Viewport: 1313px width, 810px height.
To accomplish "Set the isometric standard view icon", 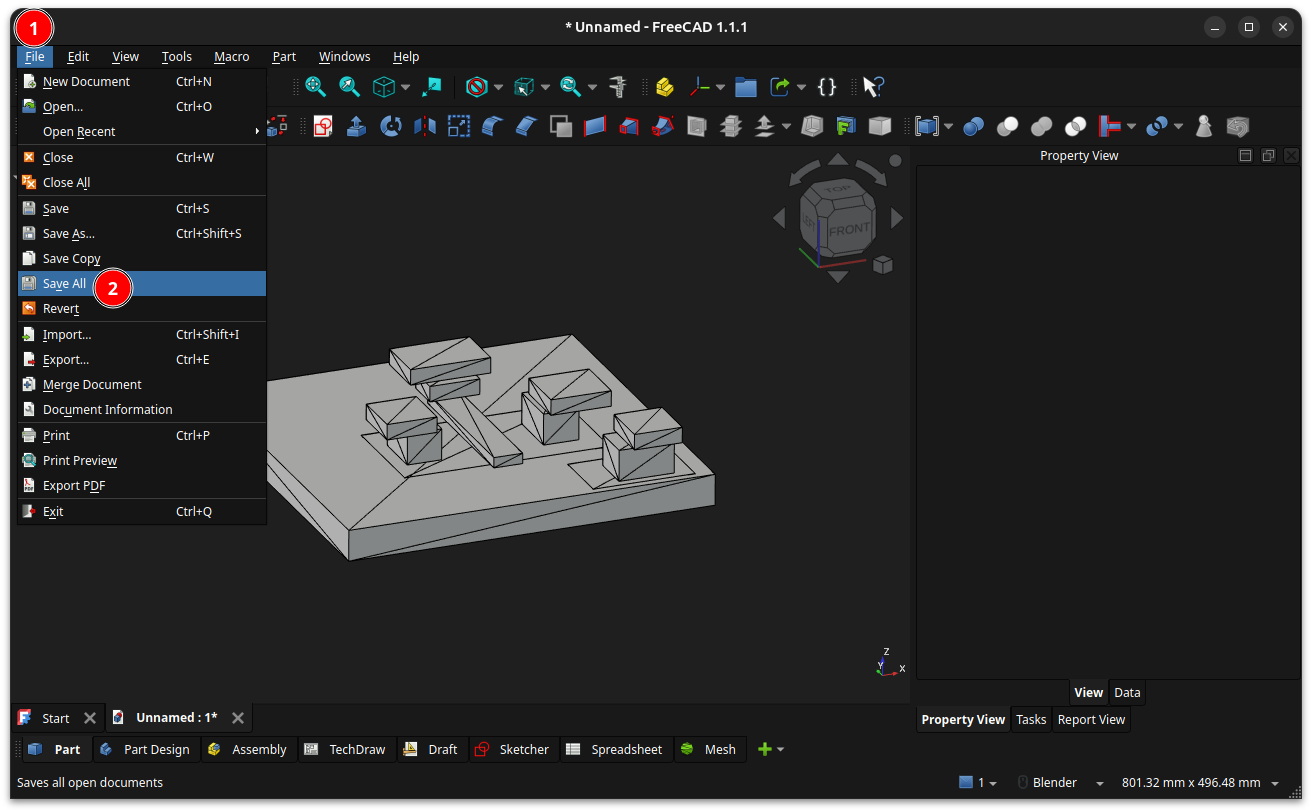I will [x=384, y=87].
